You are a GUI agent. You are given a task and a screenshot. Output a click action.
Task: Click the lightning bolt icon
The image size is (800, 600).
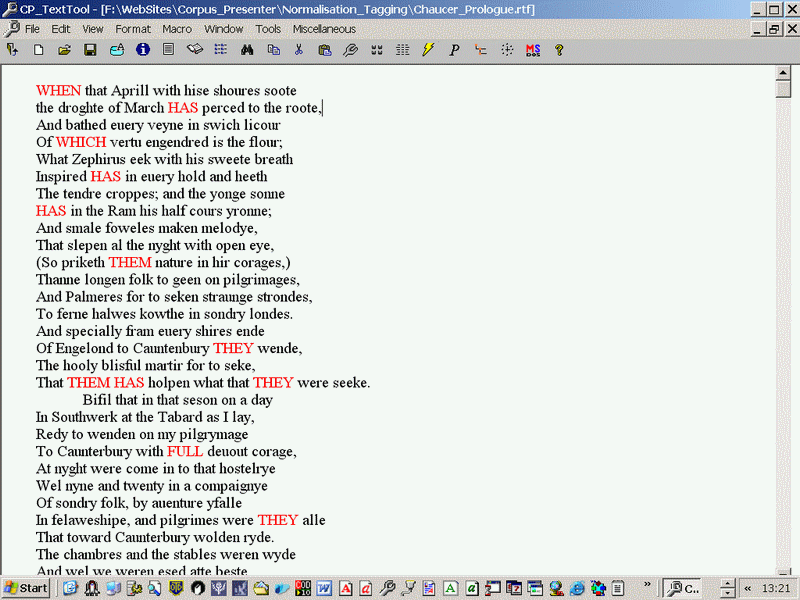[428, 49]
